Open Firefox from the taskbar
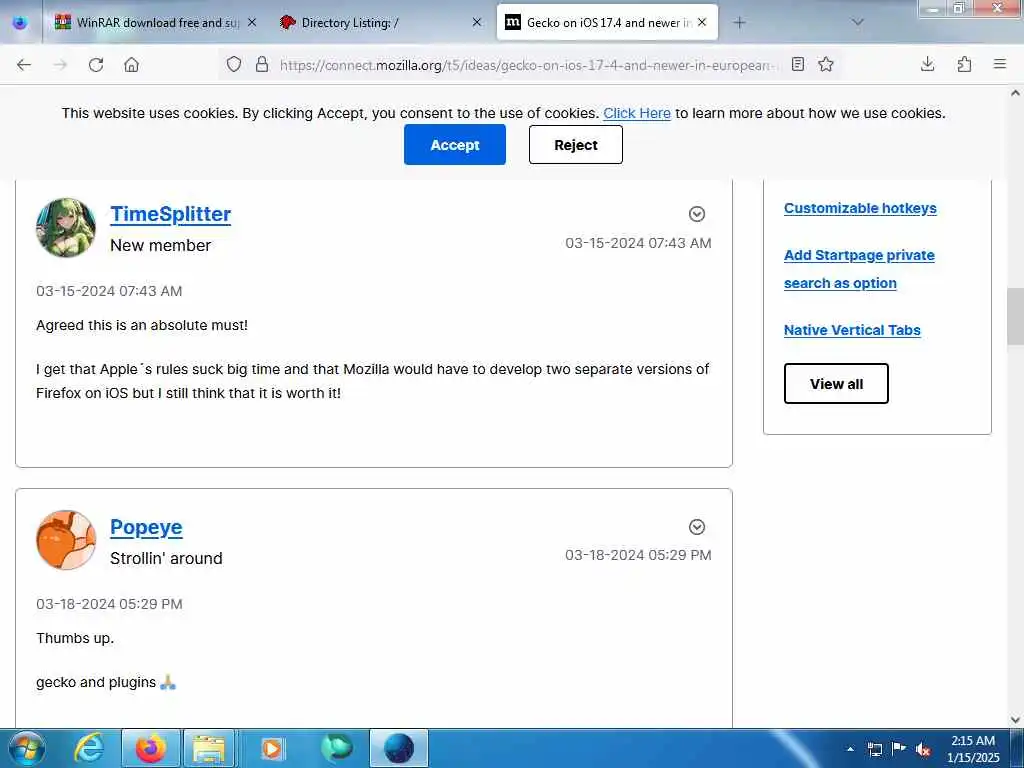This screenshot has height=768, width=1024. [151, 748]
